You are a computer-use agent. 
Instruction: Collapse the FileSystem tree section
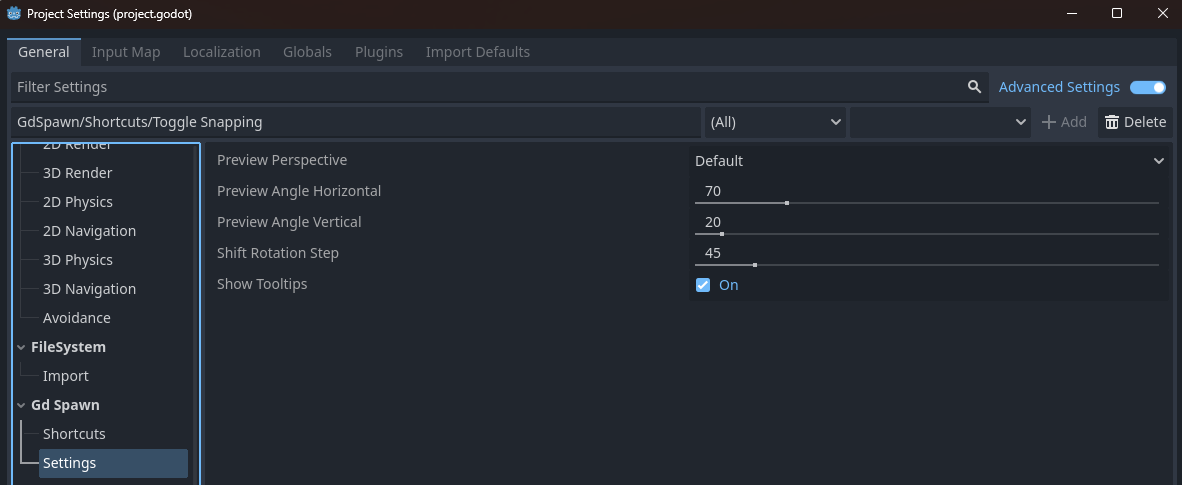click(21, 347)
